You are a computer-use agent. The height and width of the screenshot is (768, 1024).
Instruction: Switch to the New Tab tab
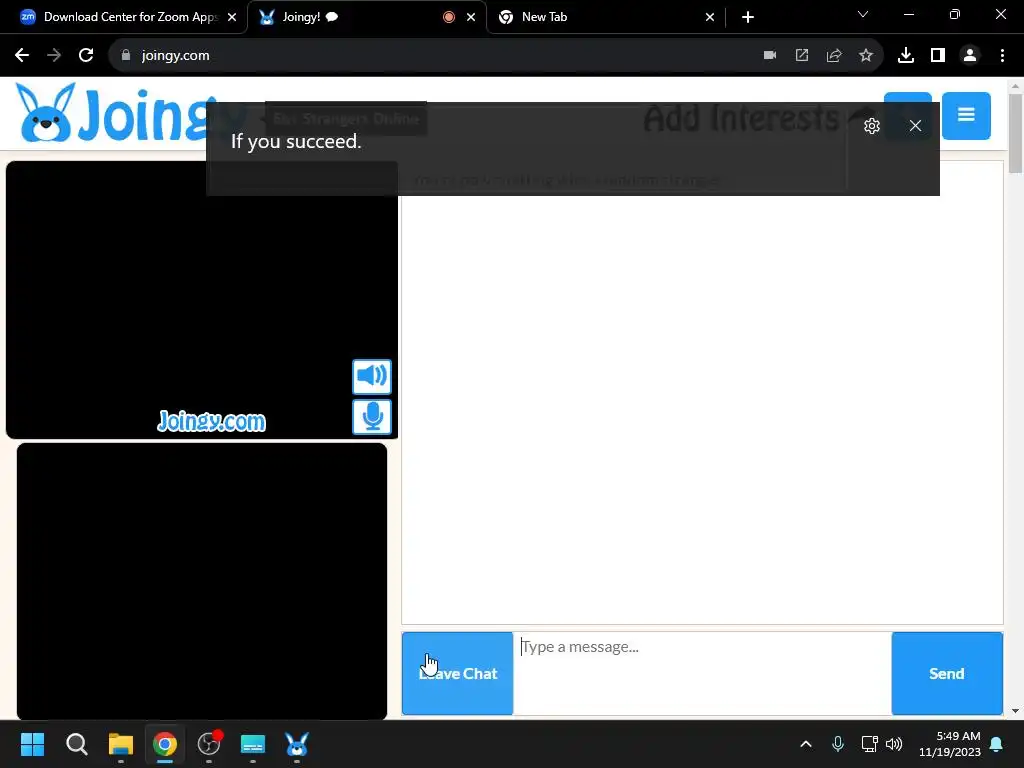coord(603,17)
